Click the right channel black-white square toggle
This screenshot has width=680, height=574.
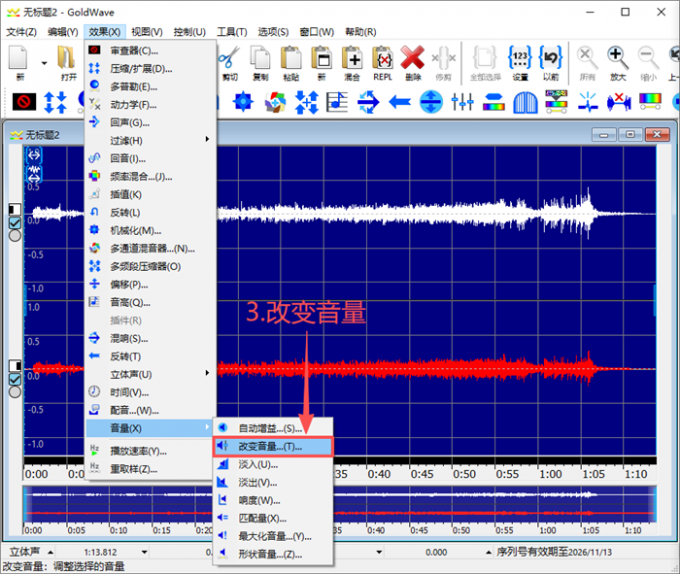pos(15,365)
